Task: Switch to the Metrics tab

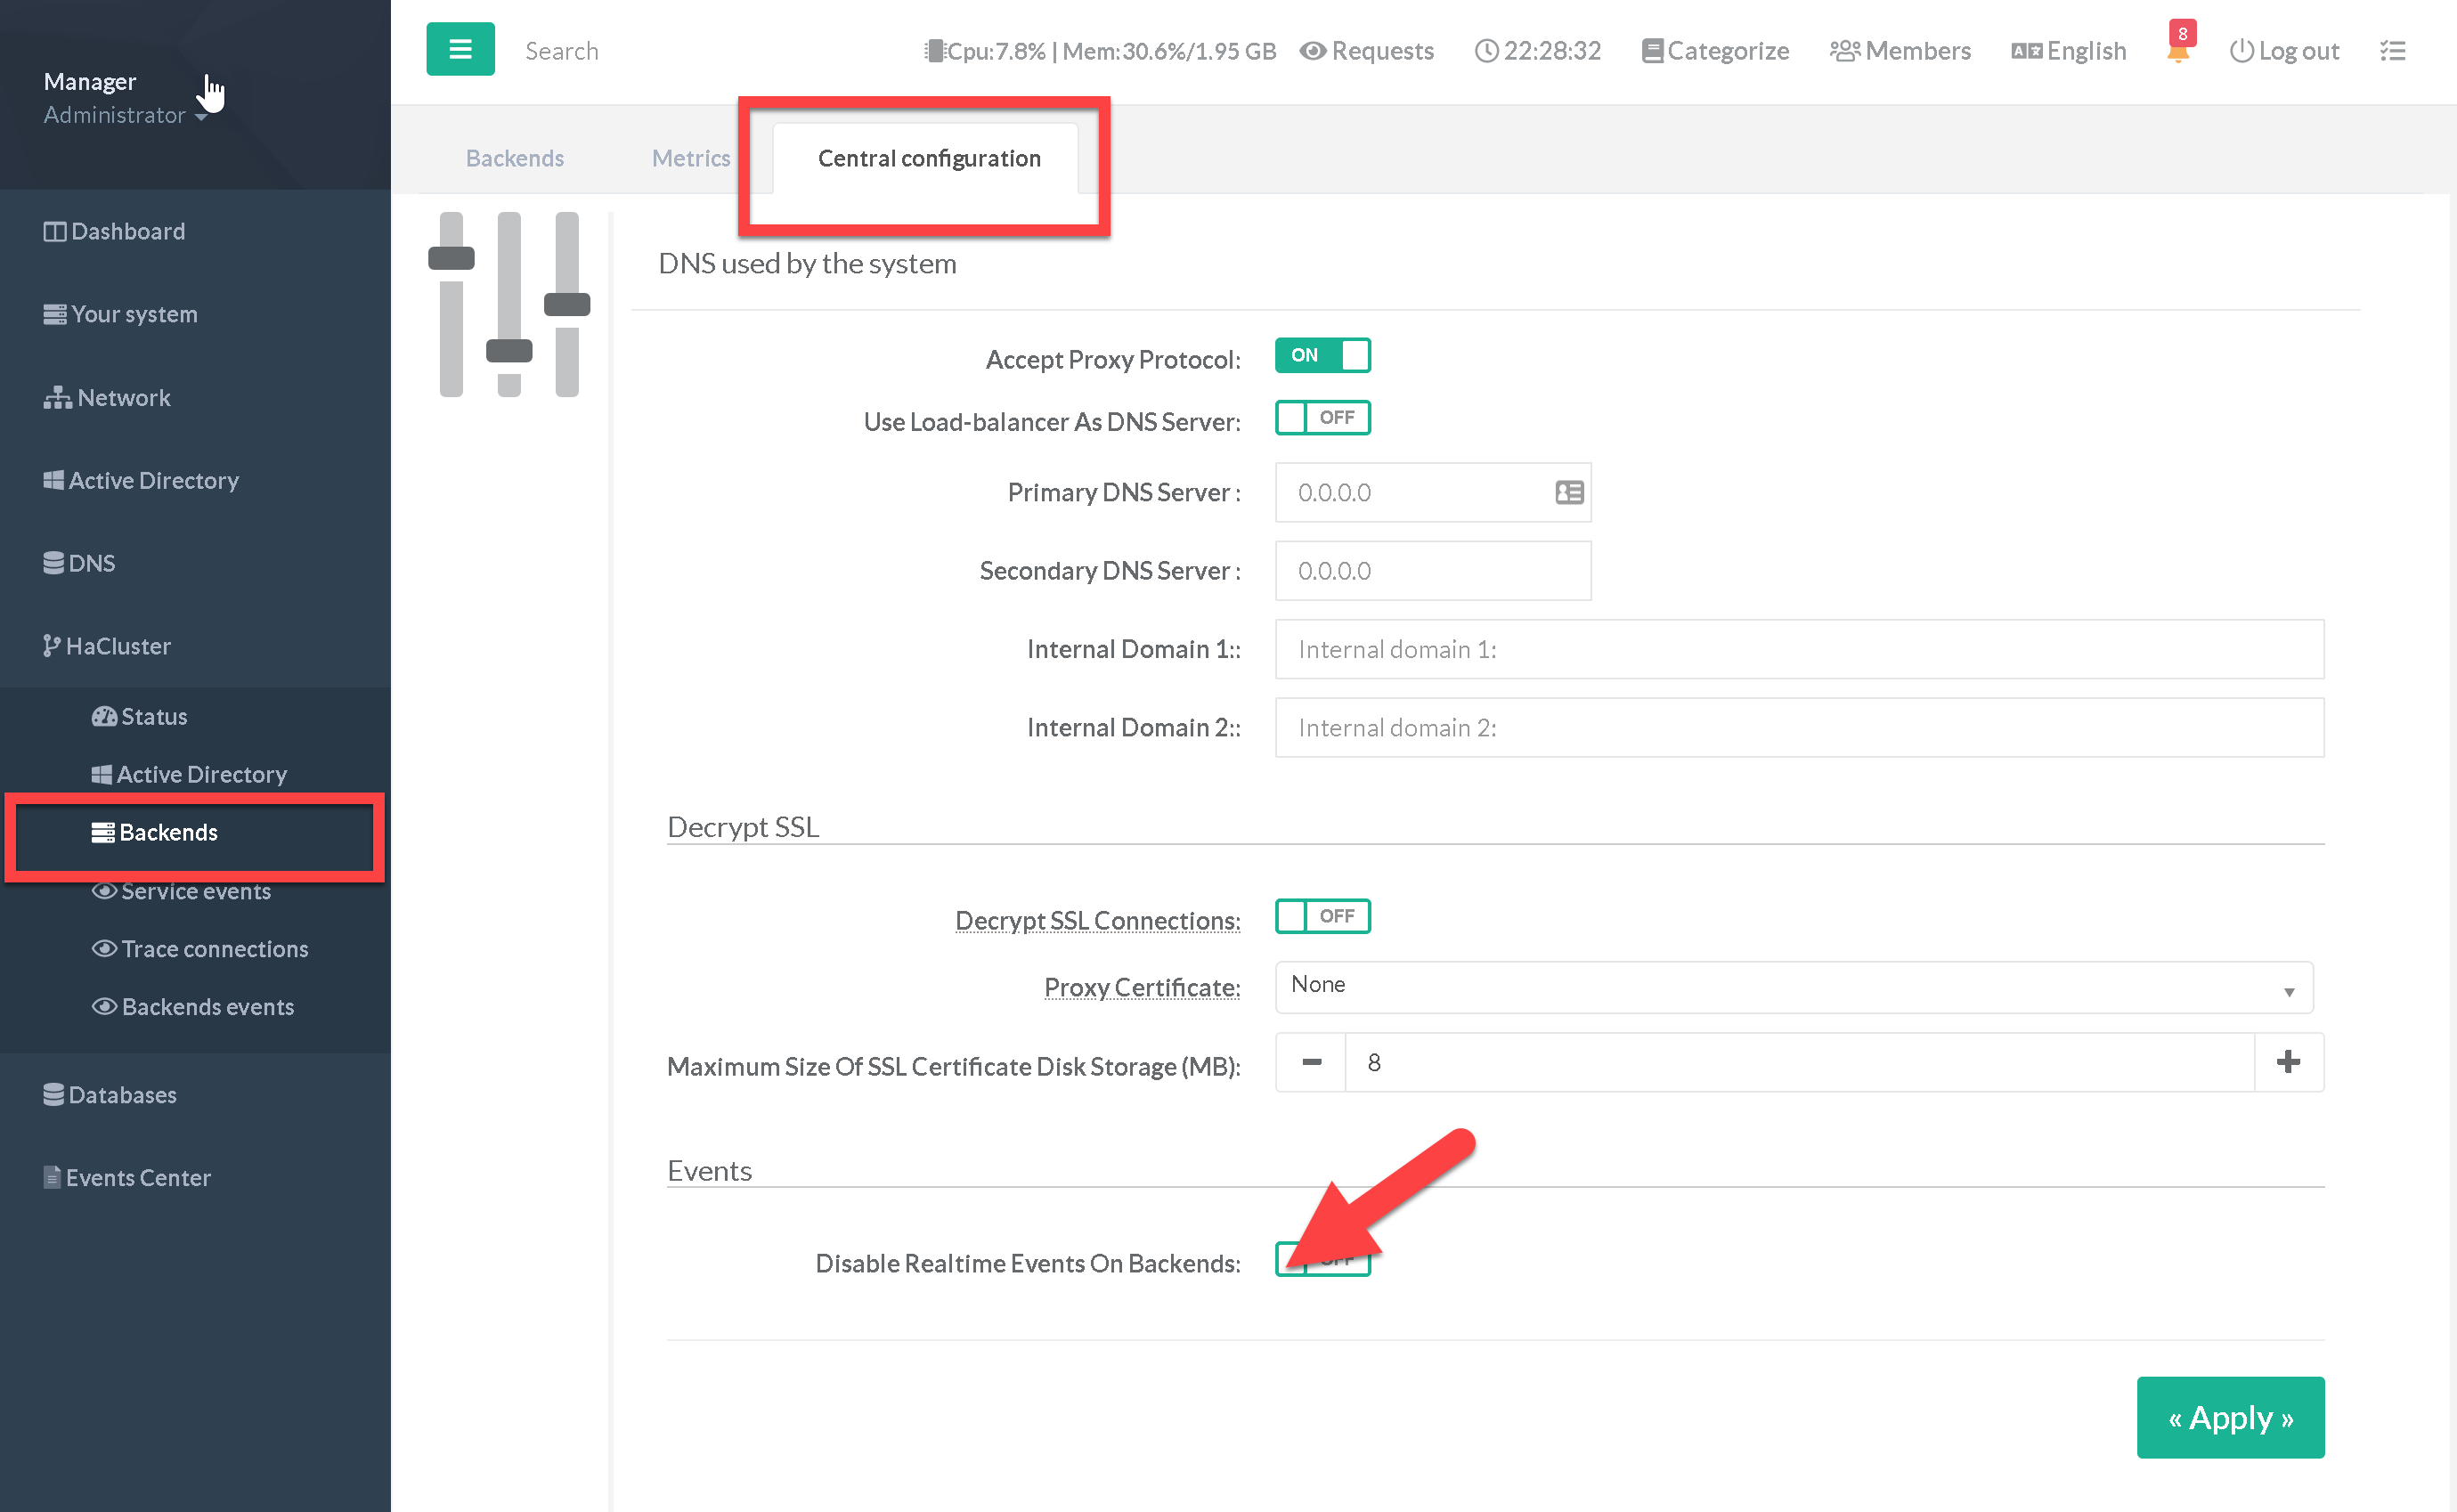Action: tap(690, 158)
